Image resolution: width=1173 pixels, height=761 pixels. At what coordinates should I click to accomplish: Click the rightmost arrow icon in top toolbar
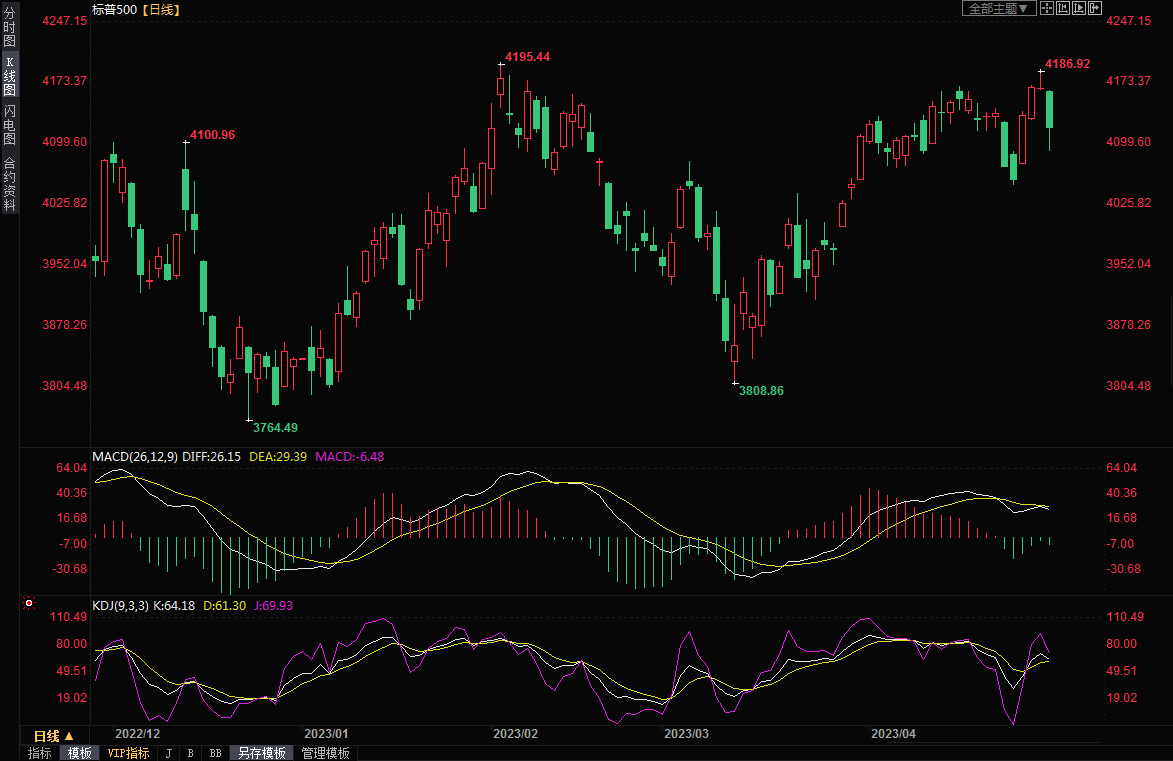click(1095, 8)
